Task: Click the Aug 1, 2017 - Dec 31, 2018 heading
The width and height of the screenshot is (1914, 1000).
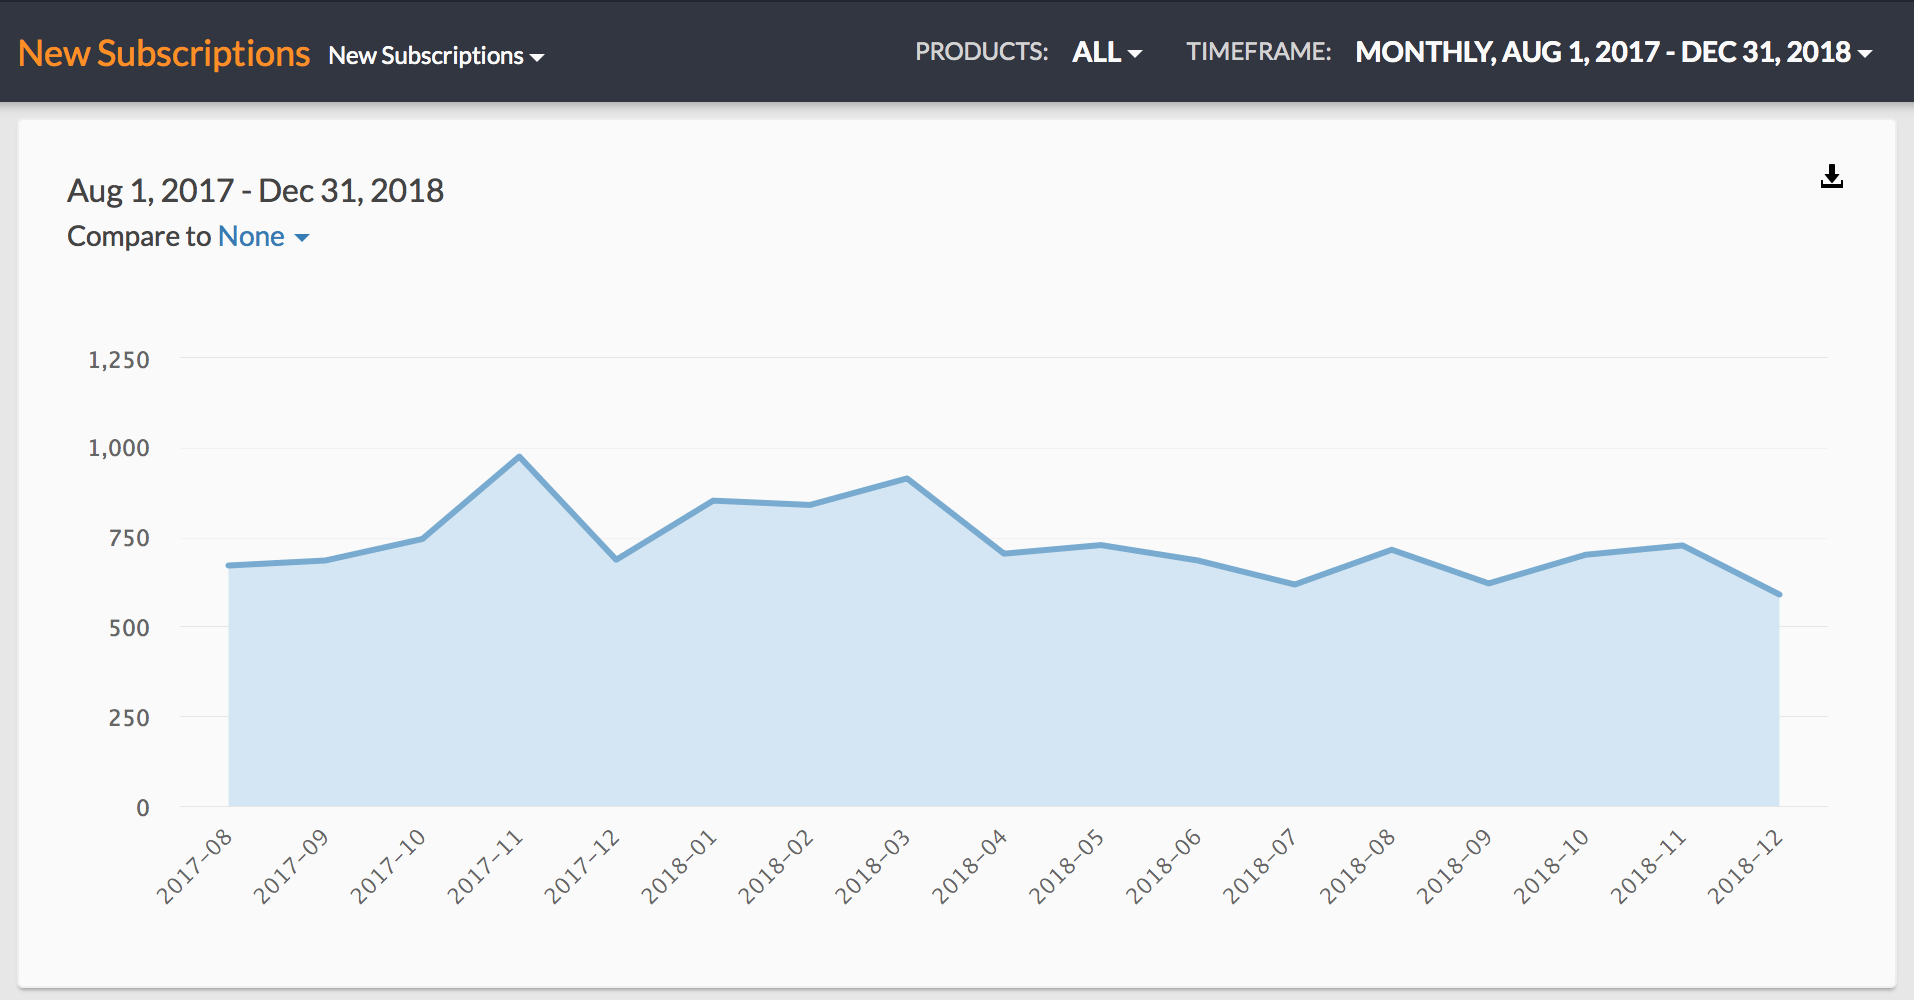Action: pos(255,191)
